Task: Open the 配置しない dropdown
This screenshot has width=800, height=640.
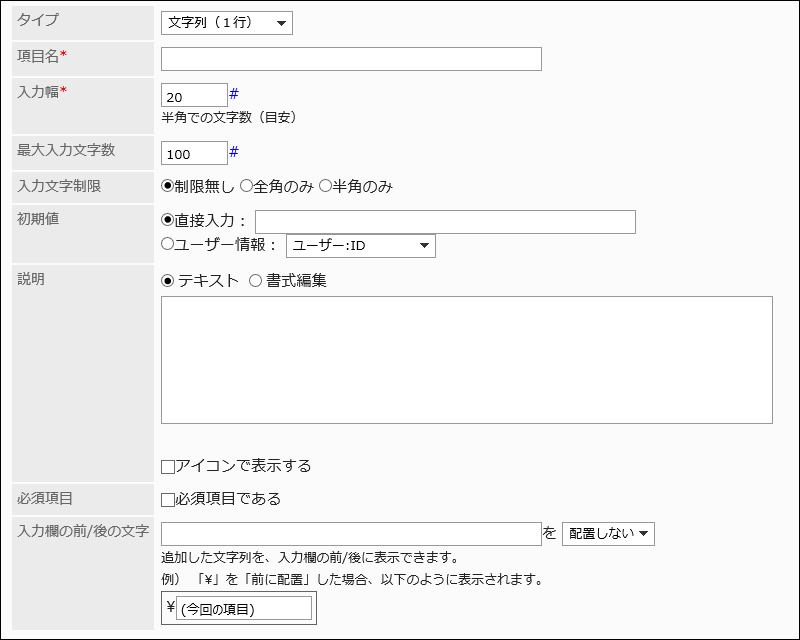Action: (608, 534)
